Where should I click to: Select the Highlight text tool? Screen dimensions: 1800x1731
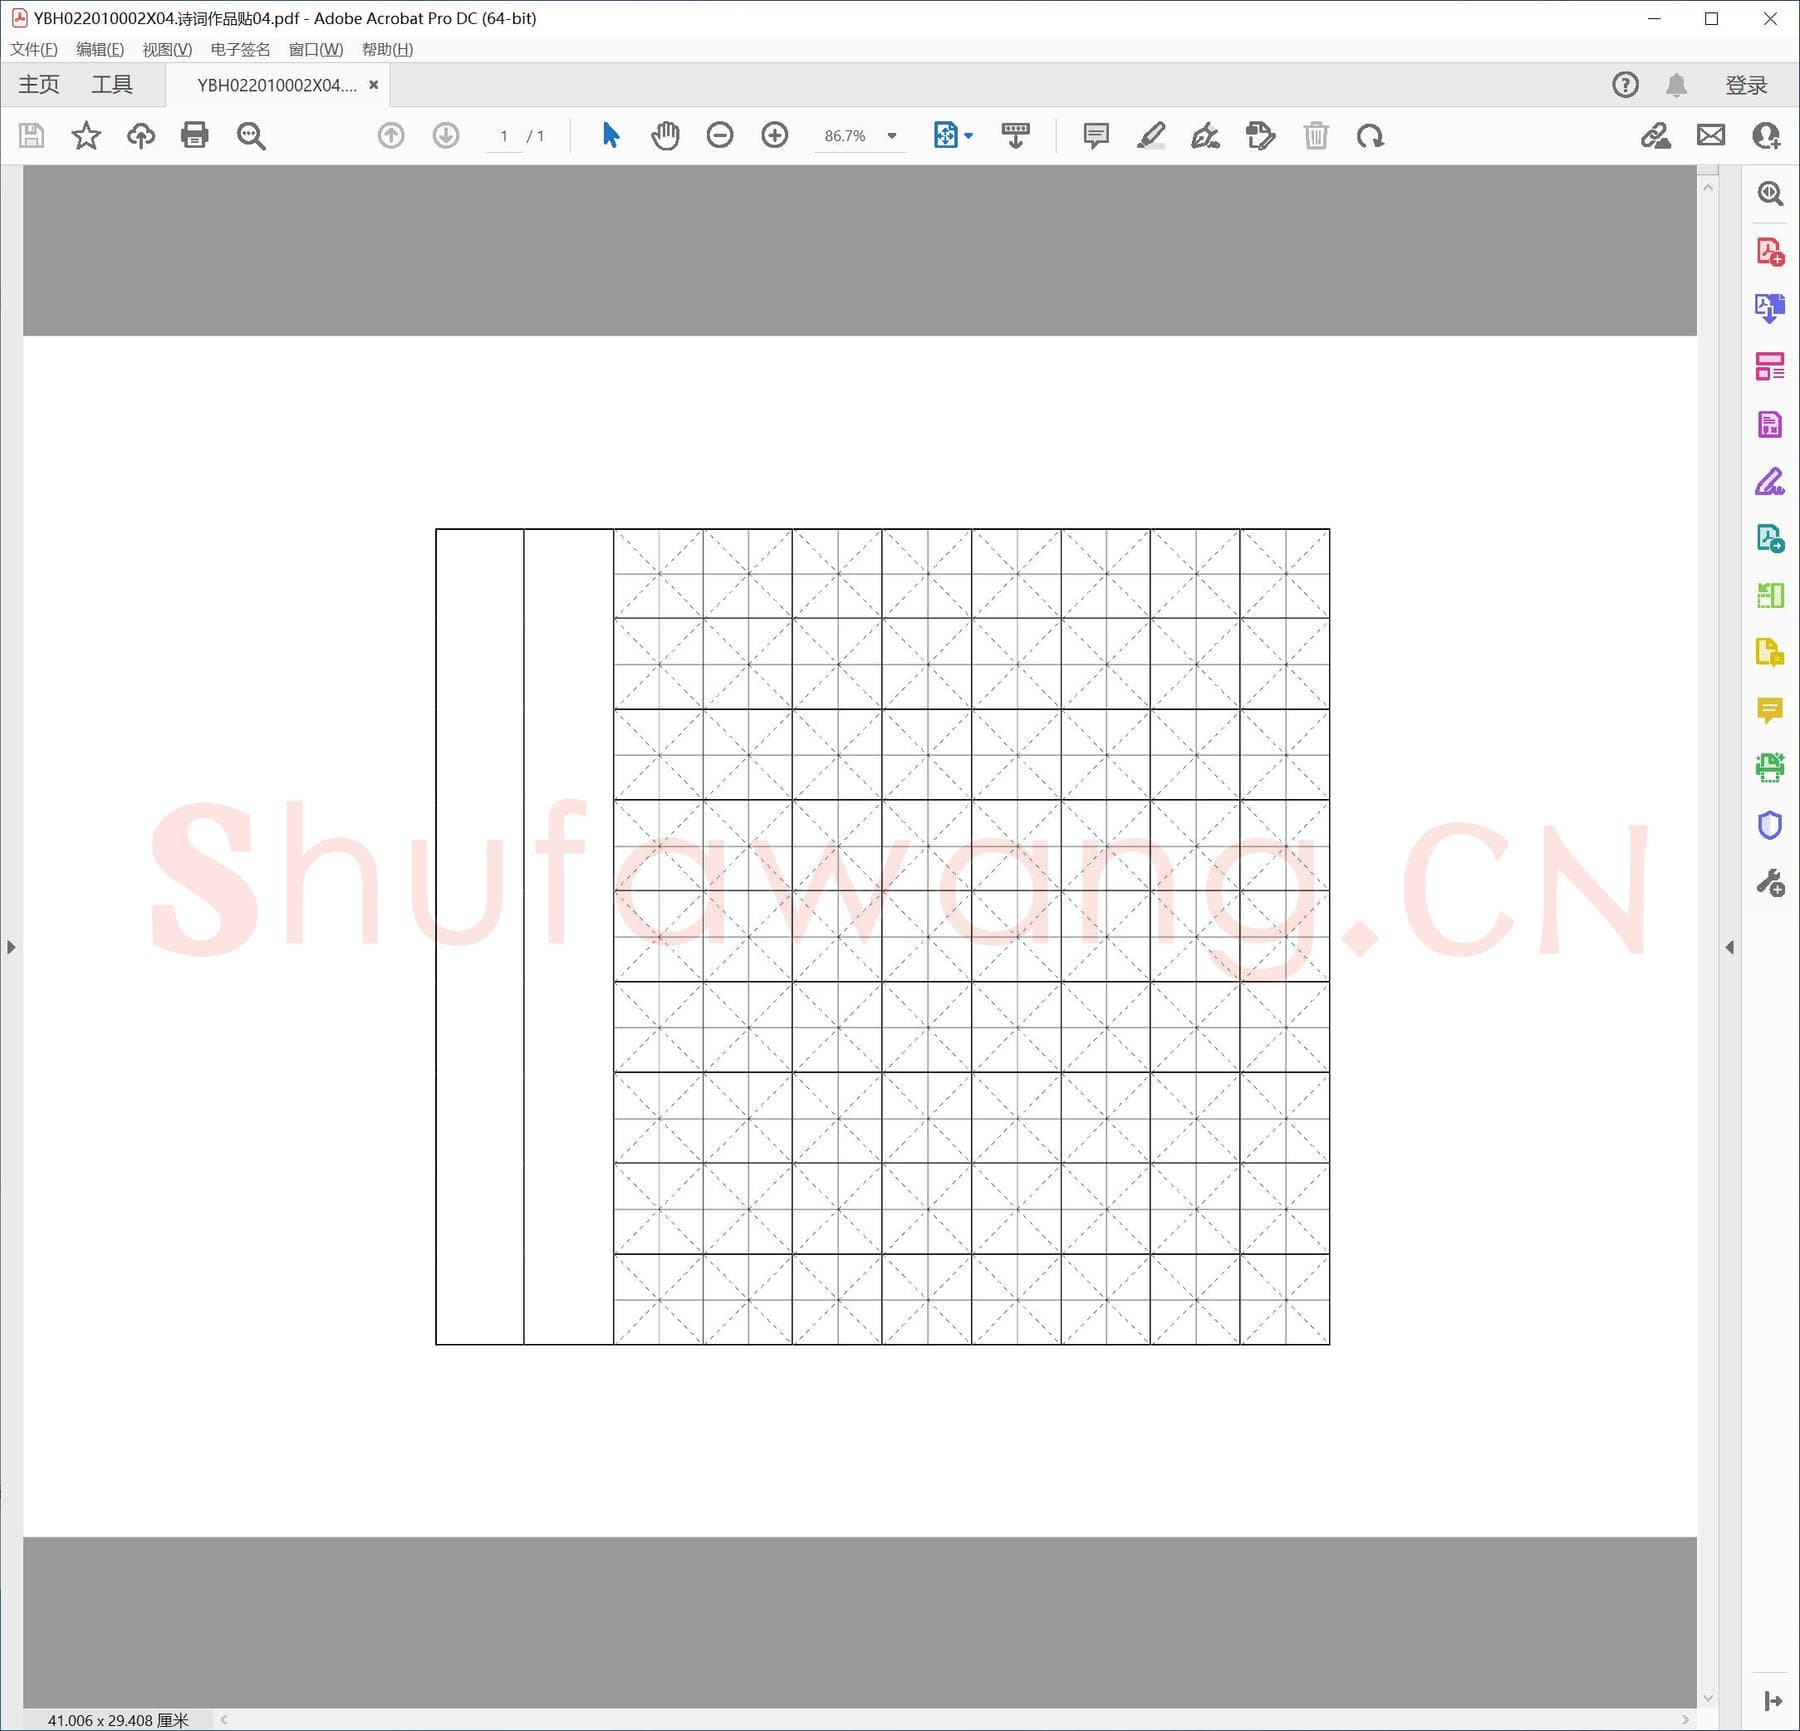pos(1151,135)
